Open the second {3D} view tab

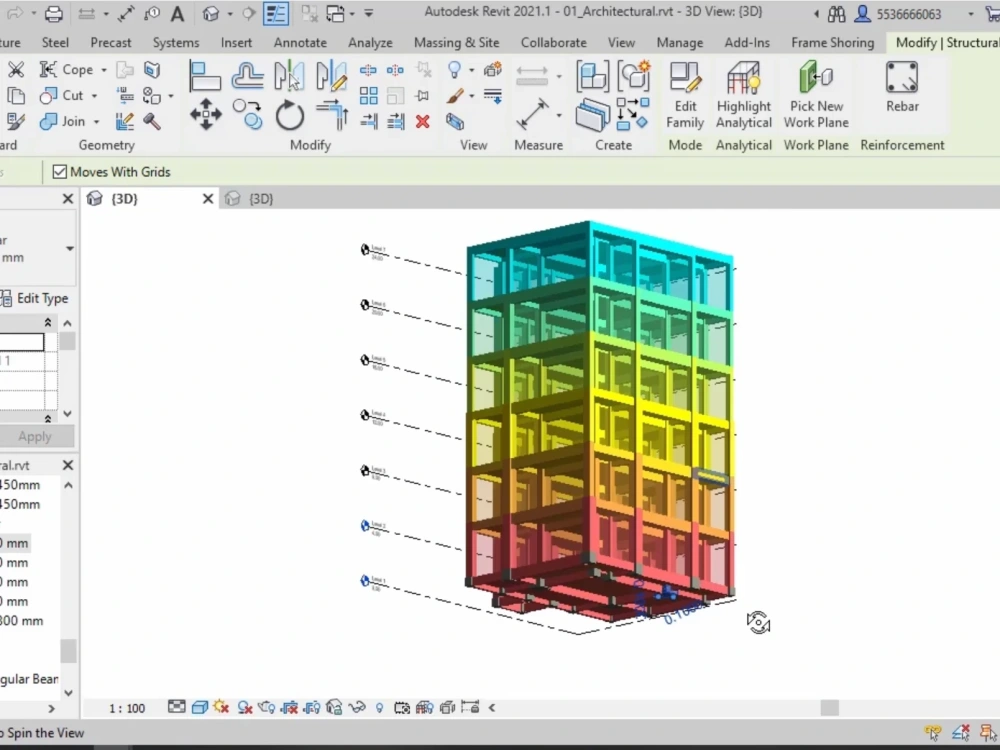pos(261,198)
